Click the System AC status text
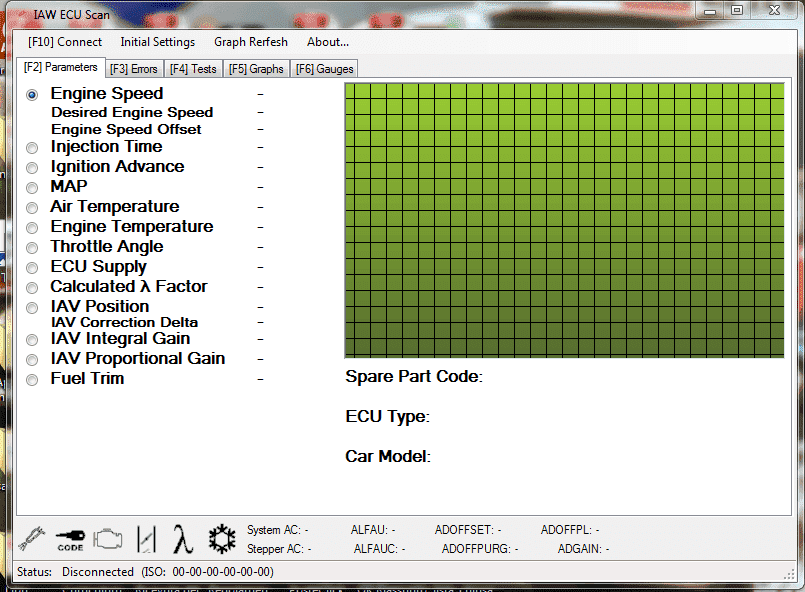Screen dimensions: 805x592 (x=278, y=530)
